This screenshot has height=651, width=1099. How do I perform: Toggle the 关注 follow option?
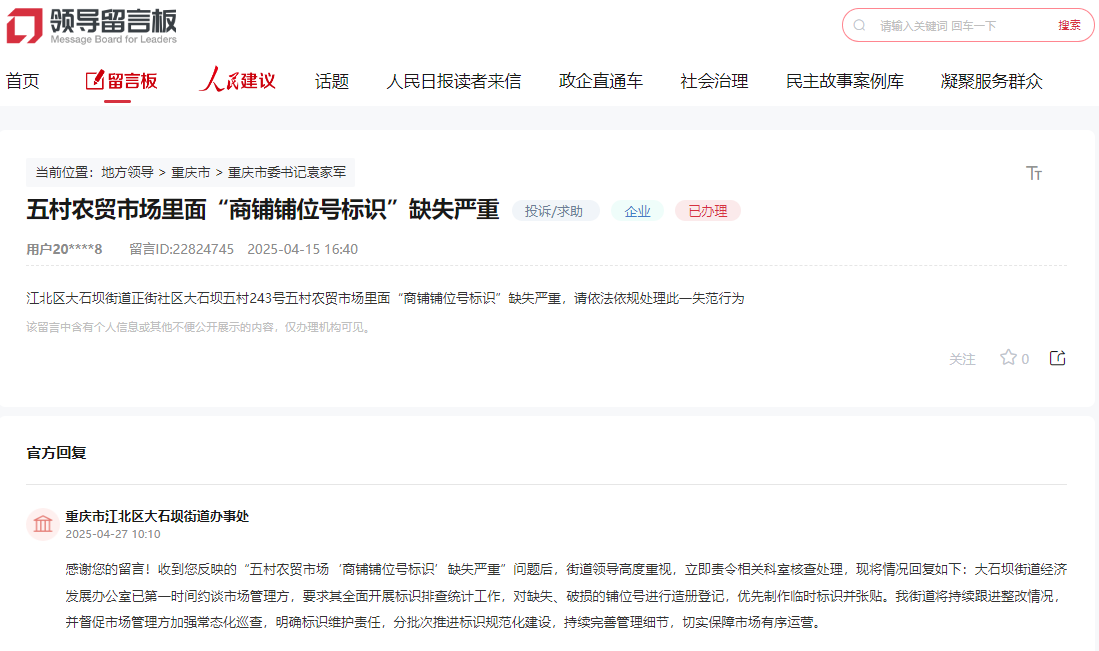point(963,358)
